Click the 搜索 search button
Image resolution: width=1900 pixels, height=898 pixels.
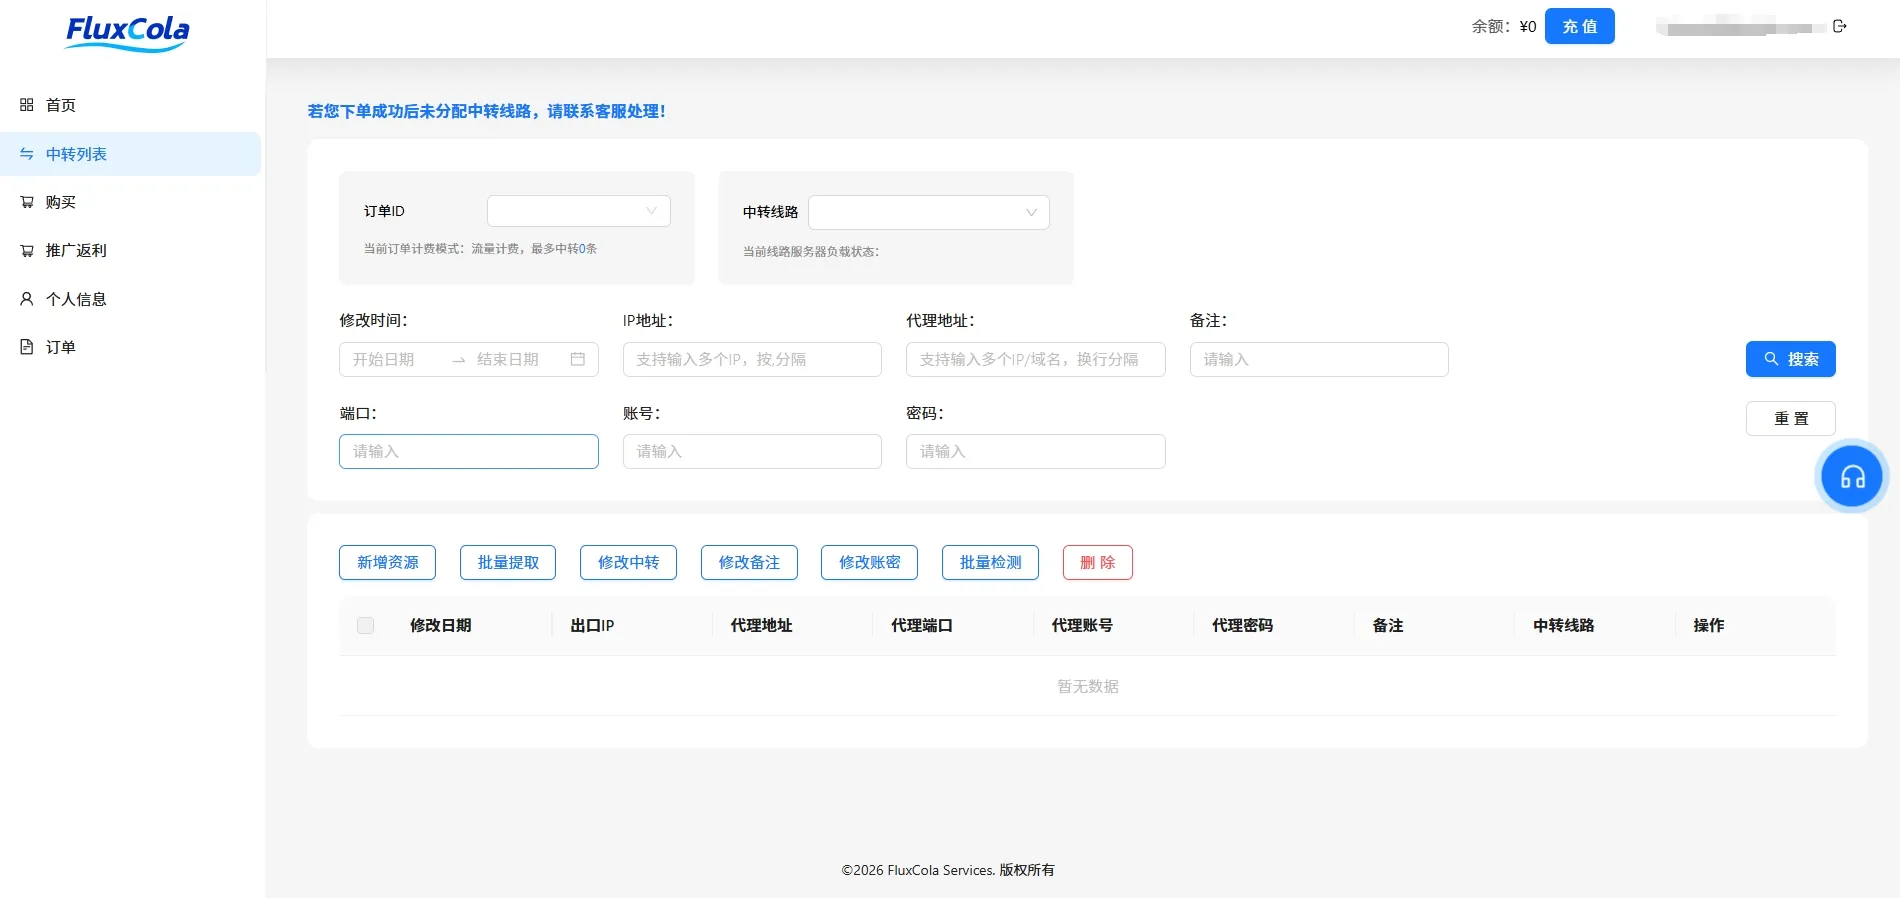(1791, 359)
